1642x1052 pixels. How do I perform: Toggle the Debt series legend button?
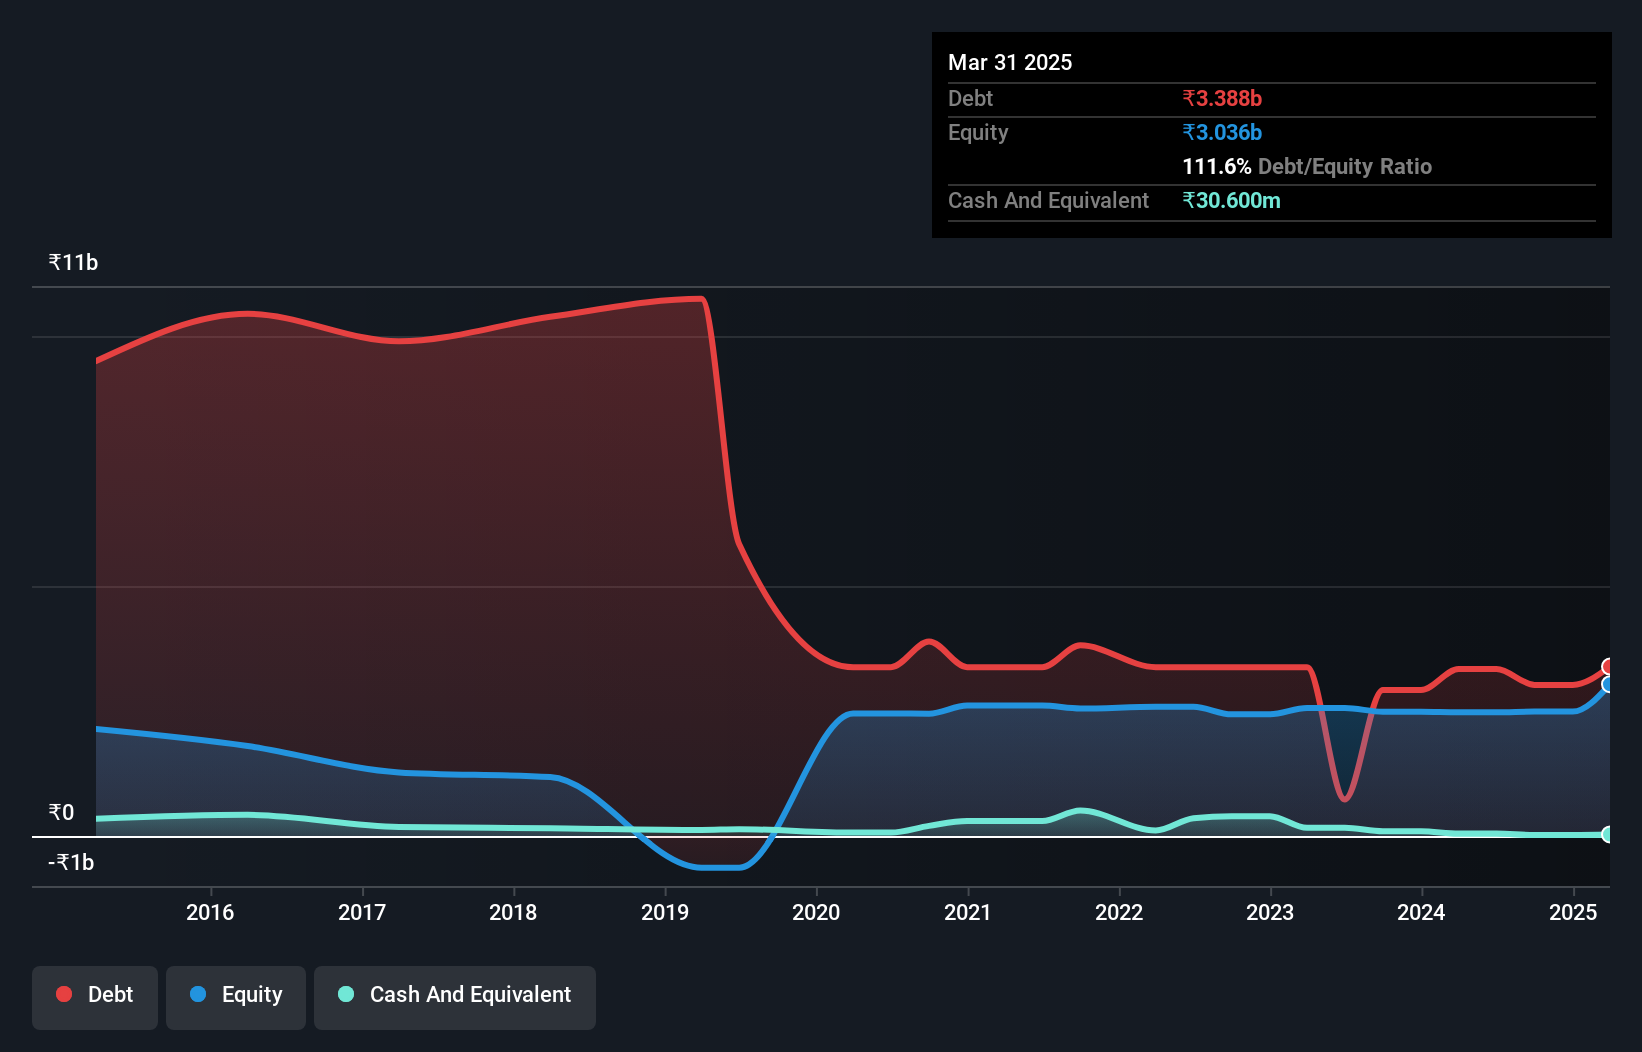tap(95, 997)
